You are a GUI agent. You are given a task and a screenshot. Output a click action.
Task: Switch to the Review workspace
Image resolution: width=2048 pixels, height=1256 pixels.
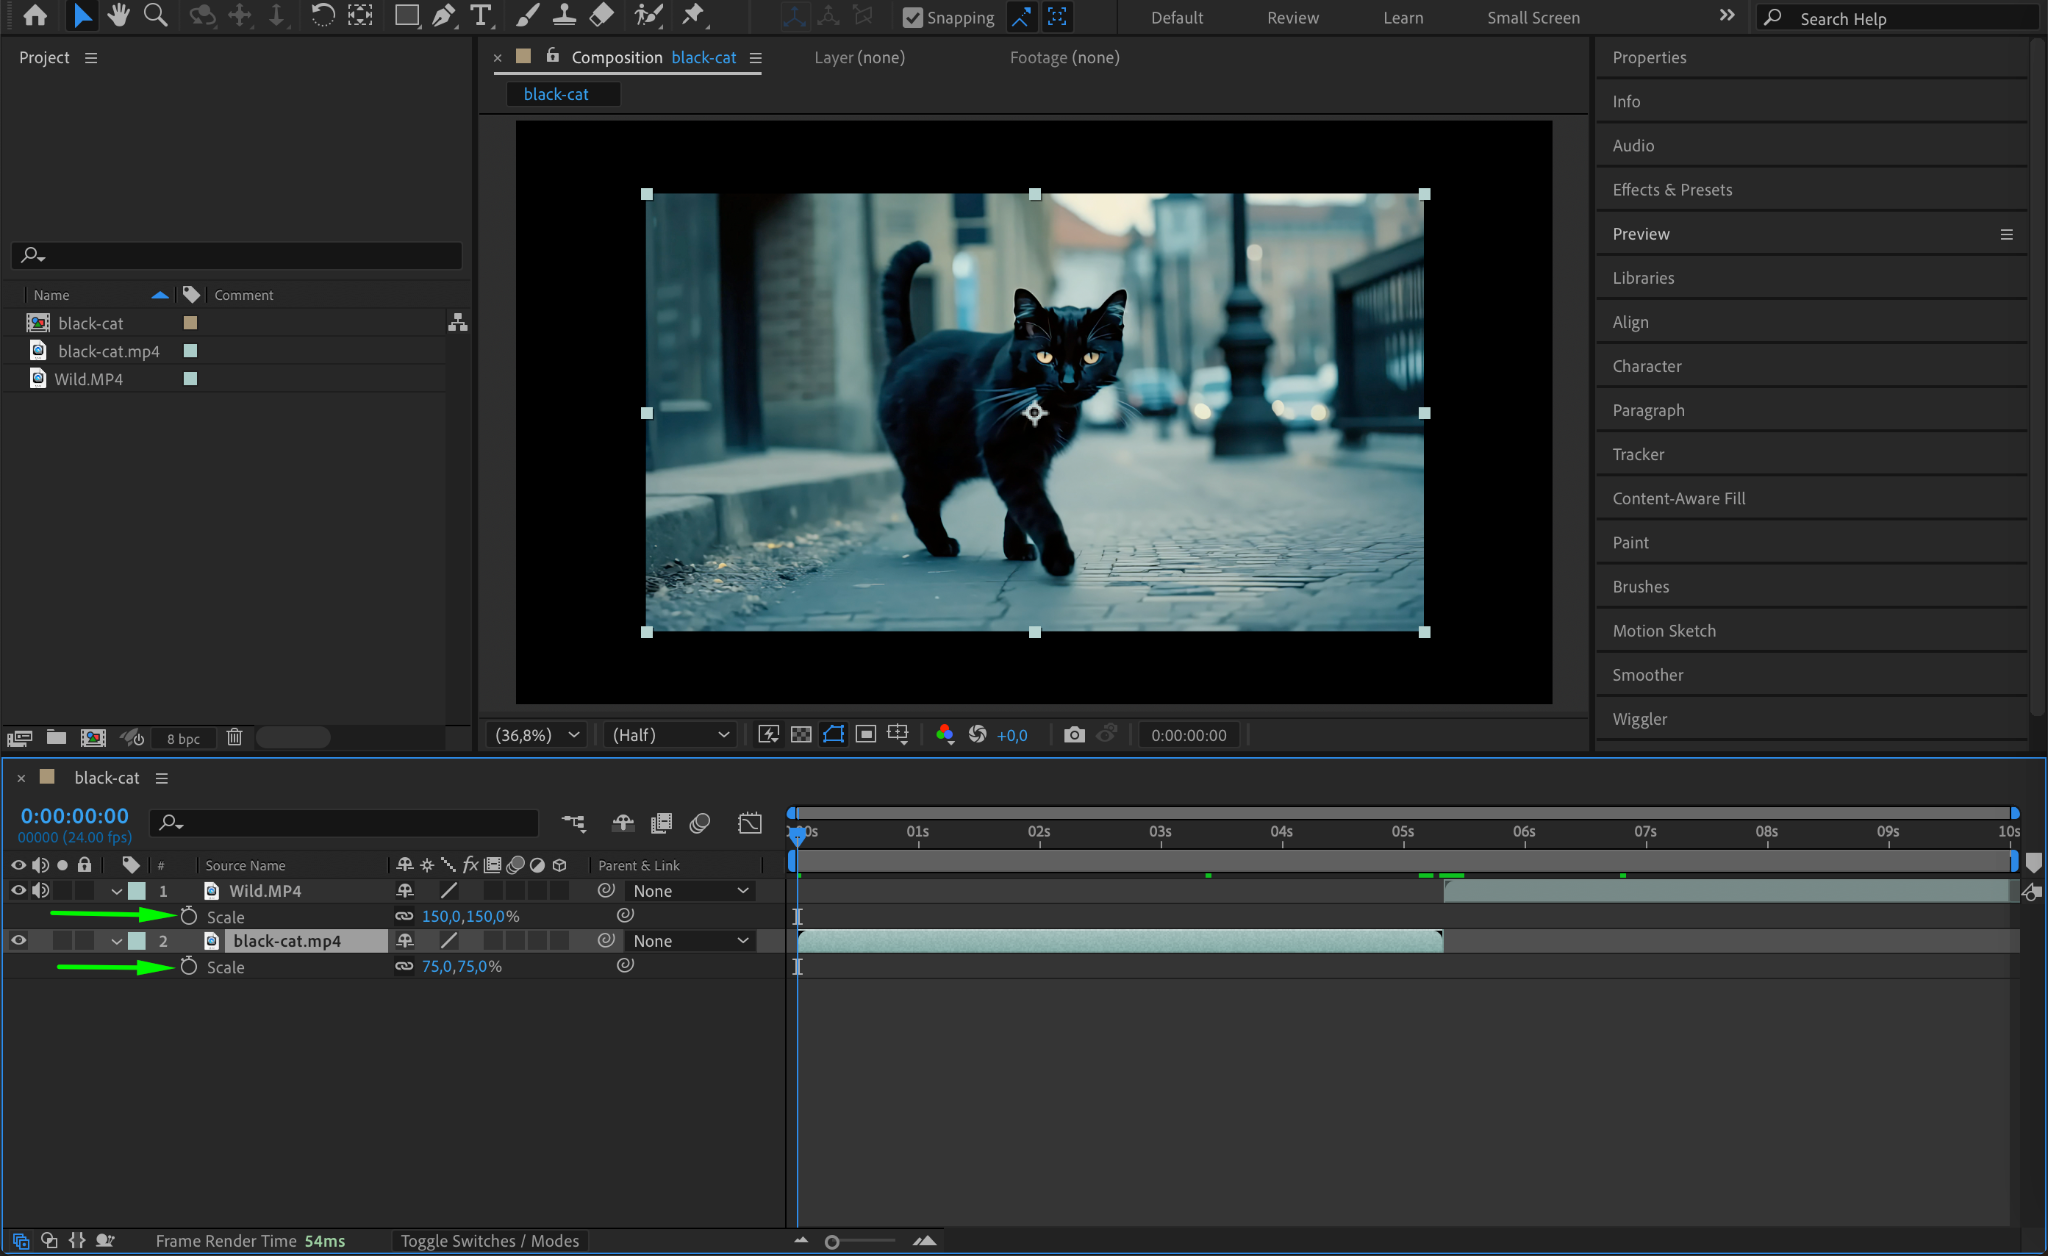pos(1292,18)
